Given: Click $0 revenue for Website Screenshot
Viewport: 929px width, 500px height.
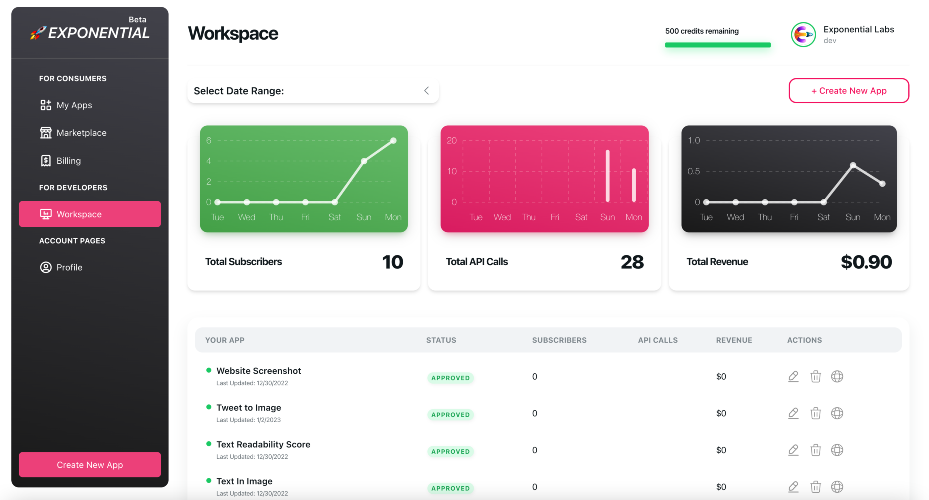Looking at the screenshot, I should pyautogui.click(x=721, y=376).
